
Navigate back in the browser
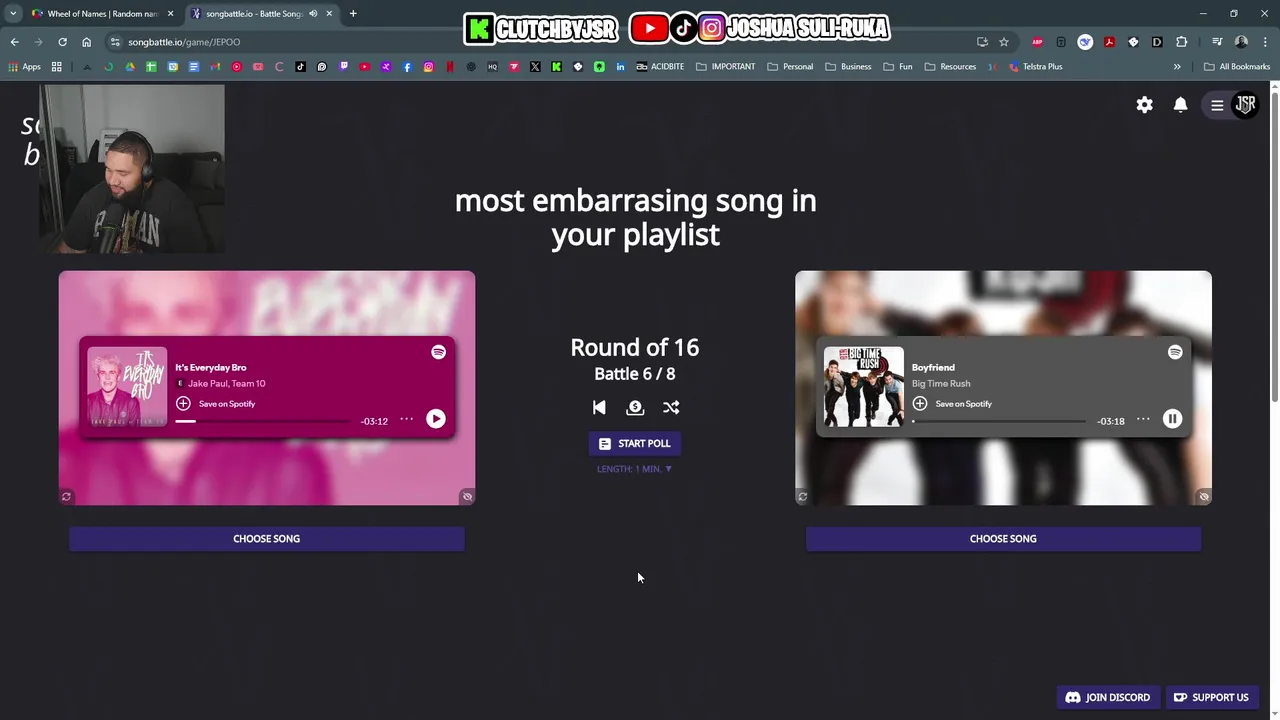(14, 42)
